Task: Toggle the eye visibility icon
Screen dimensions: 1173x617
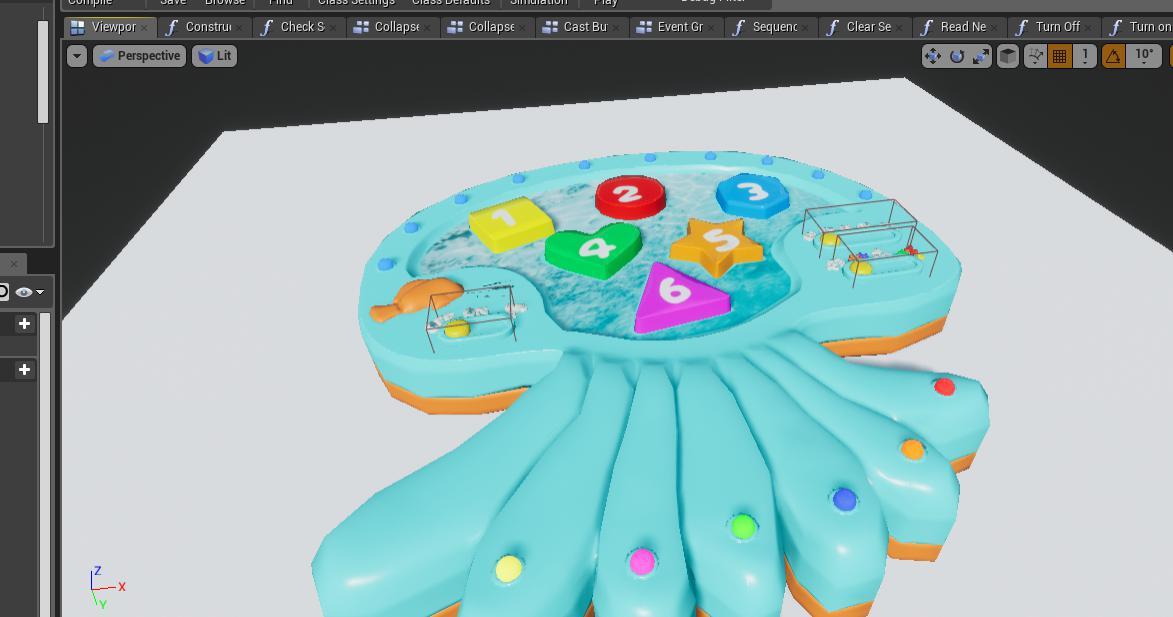Action: click(x=25, y=292)
